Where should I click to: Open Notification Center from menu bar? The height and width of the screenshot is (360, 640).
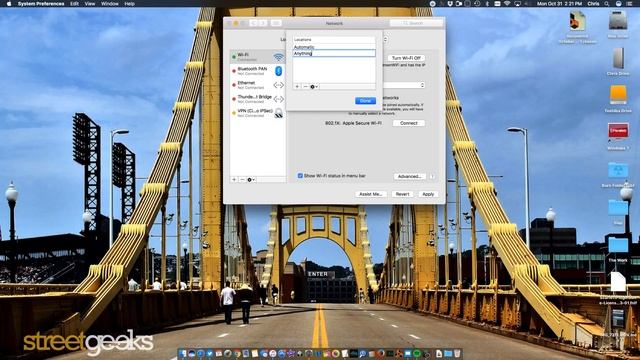629,4
